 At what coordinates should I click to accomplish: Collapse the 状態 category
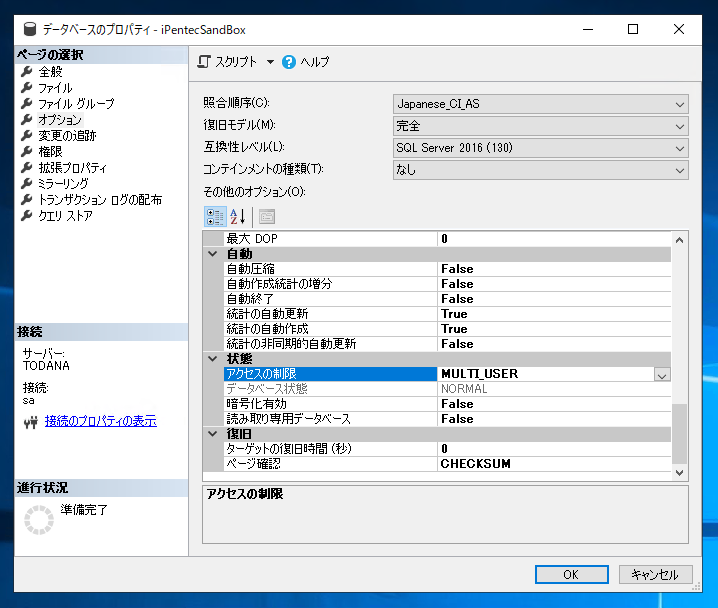(213, 358)
